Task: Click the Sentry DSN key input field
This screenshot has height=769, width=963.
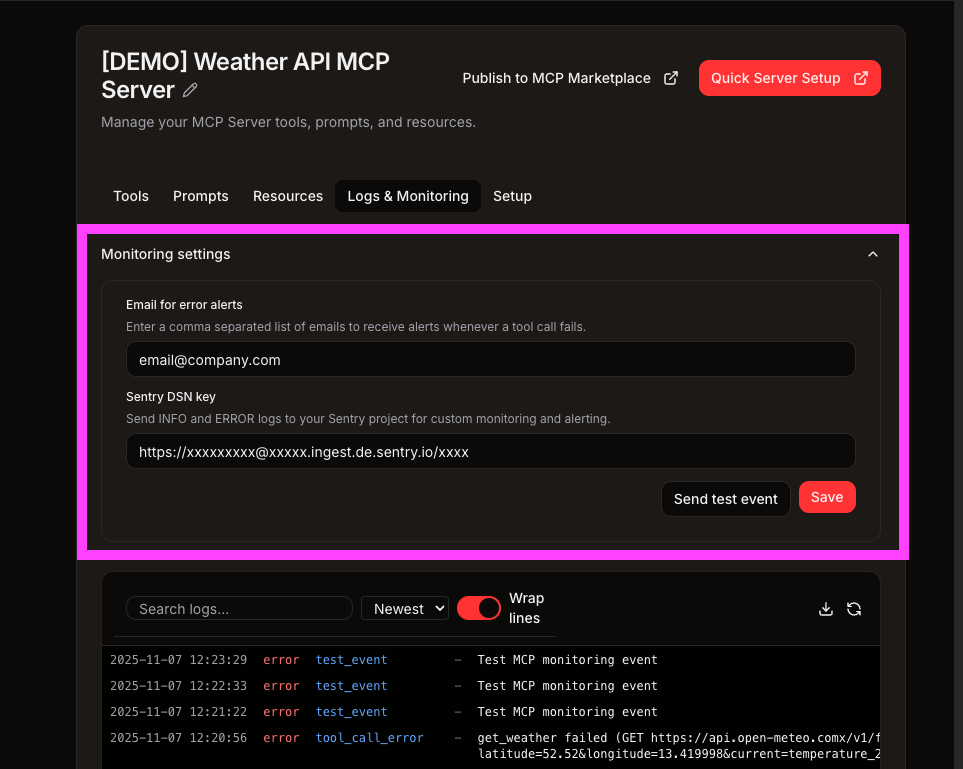Action: tap(490, 451)
